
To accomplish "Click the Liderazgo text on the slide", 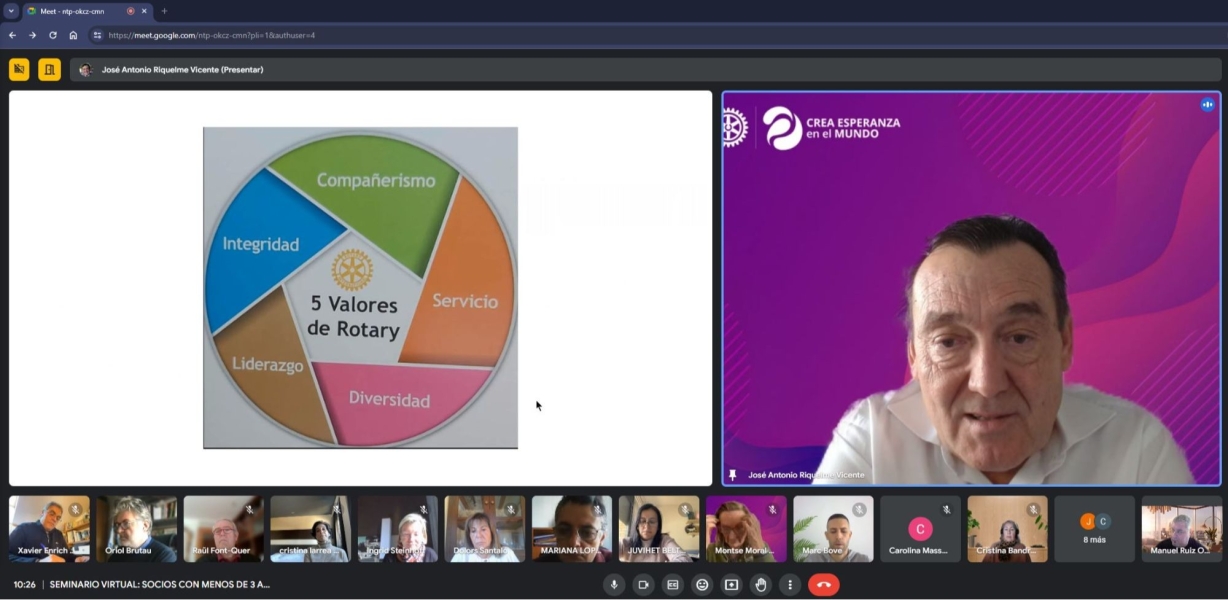I will 267,365.
